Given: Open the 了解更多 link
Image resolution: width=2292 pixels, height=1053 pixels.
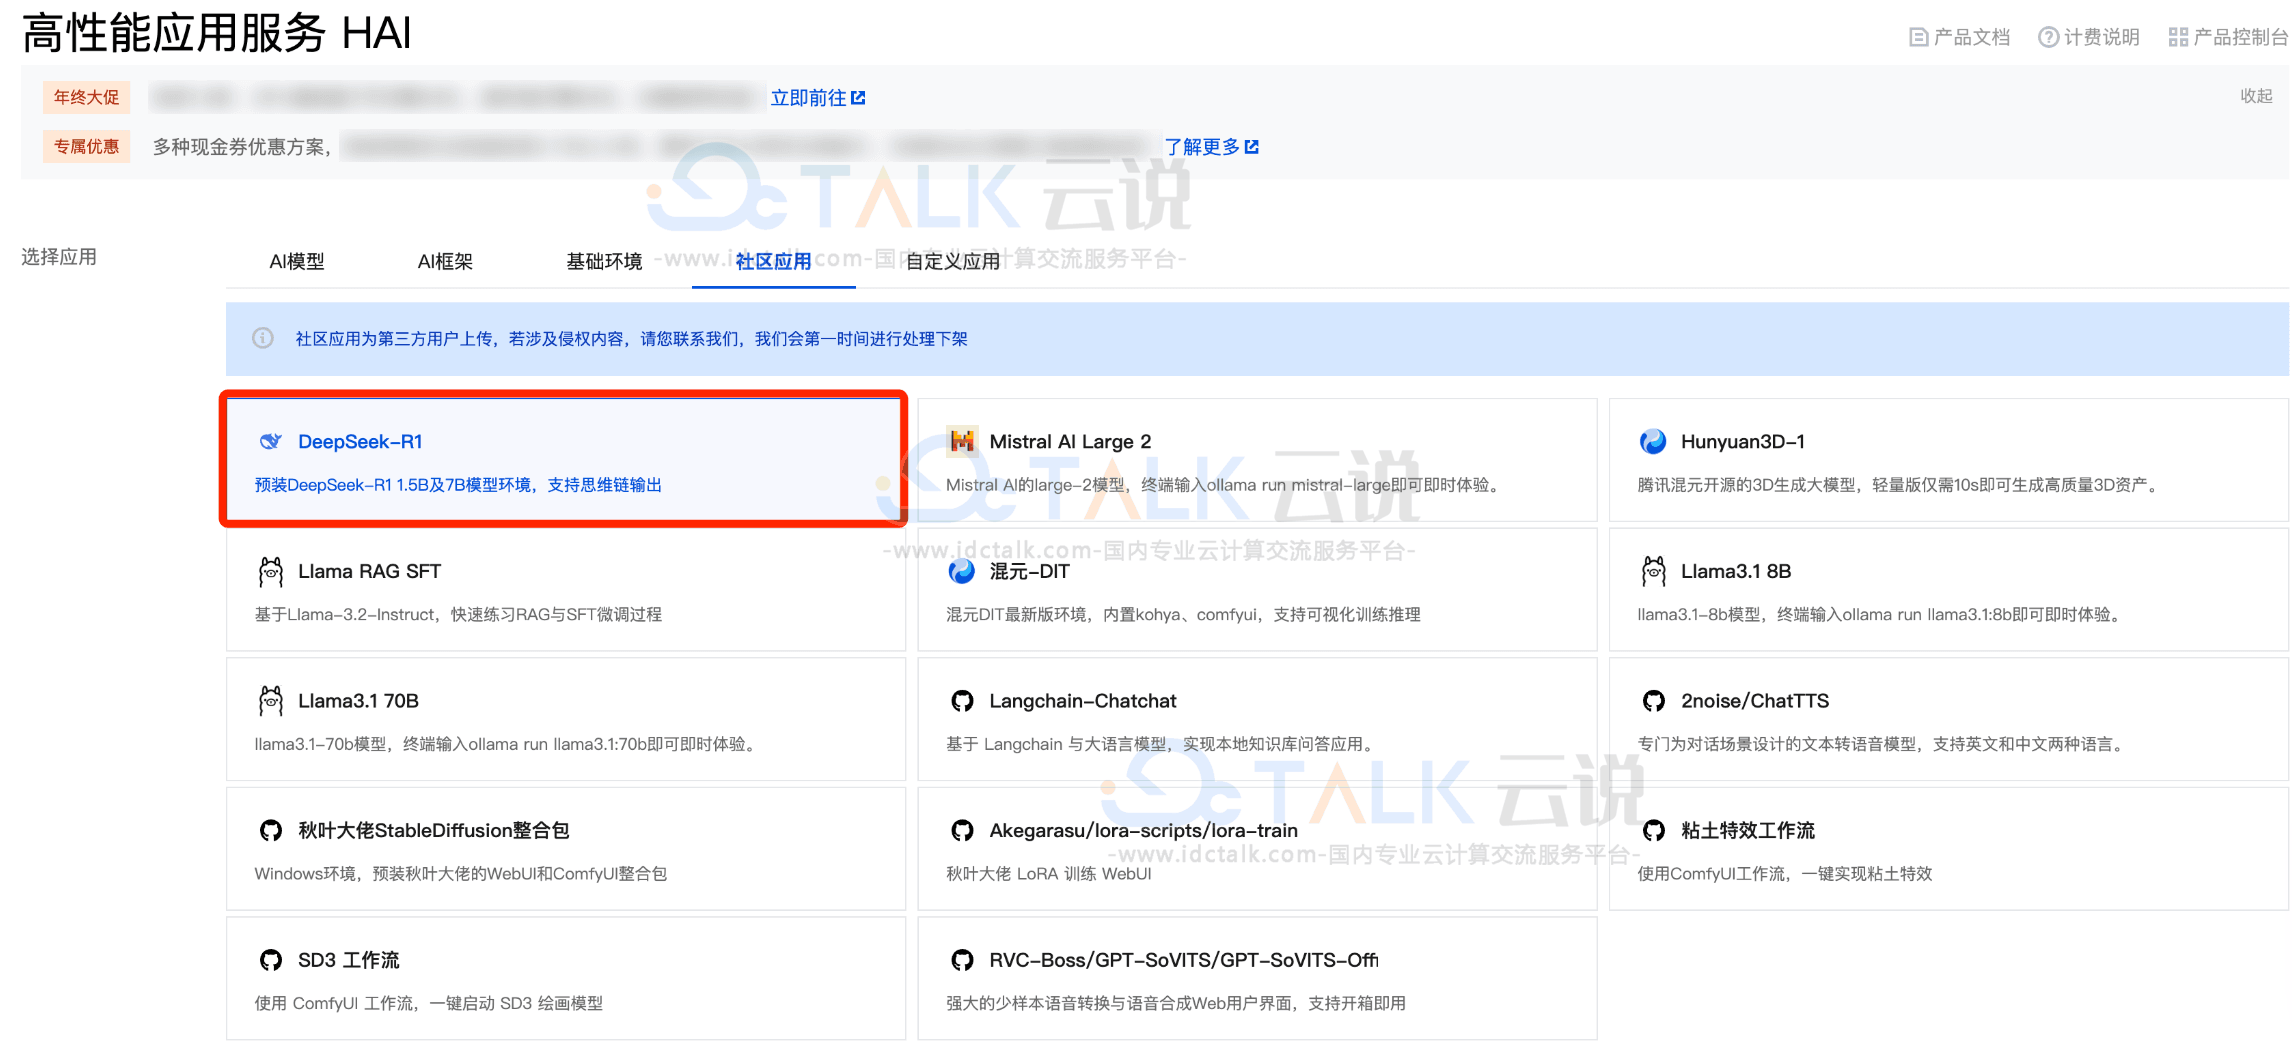Looking at the screenshot, I should point(1202,147).
